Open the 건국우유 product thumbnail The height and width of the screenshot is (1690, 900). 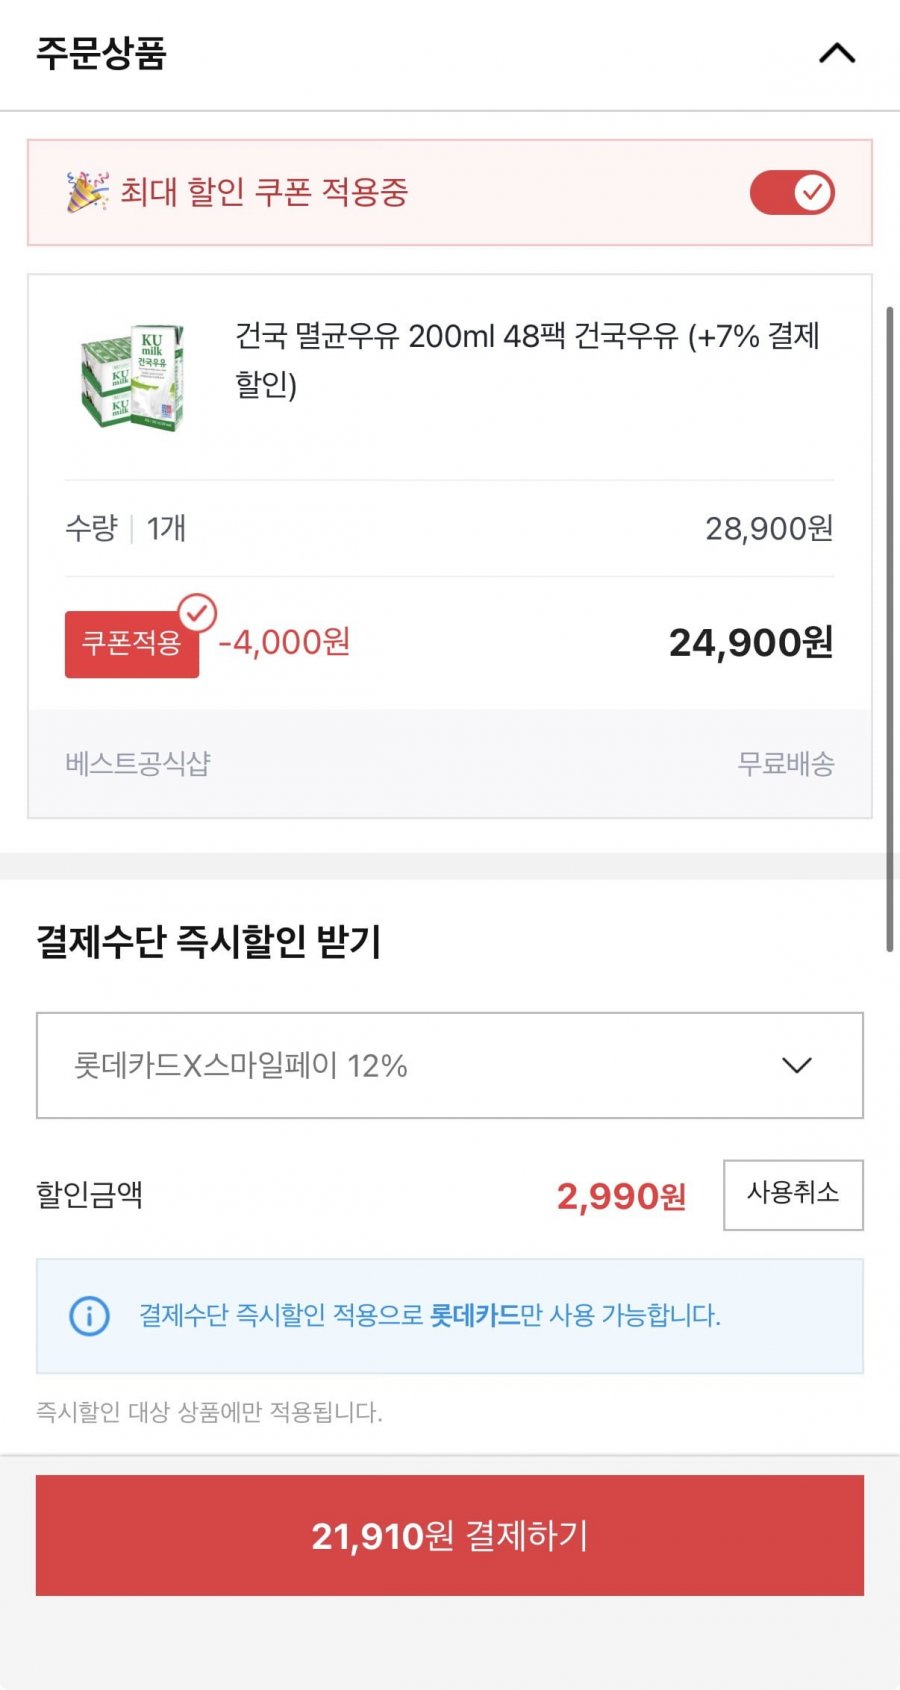[x=133, y=376]
